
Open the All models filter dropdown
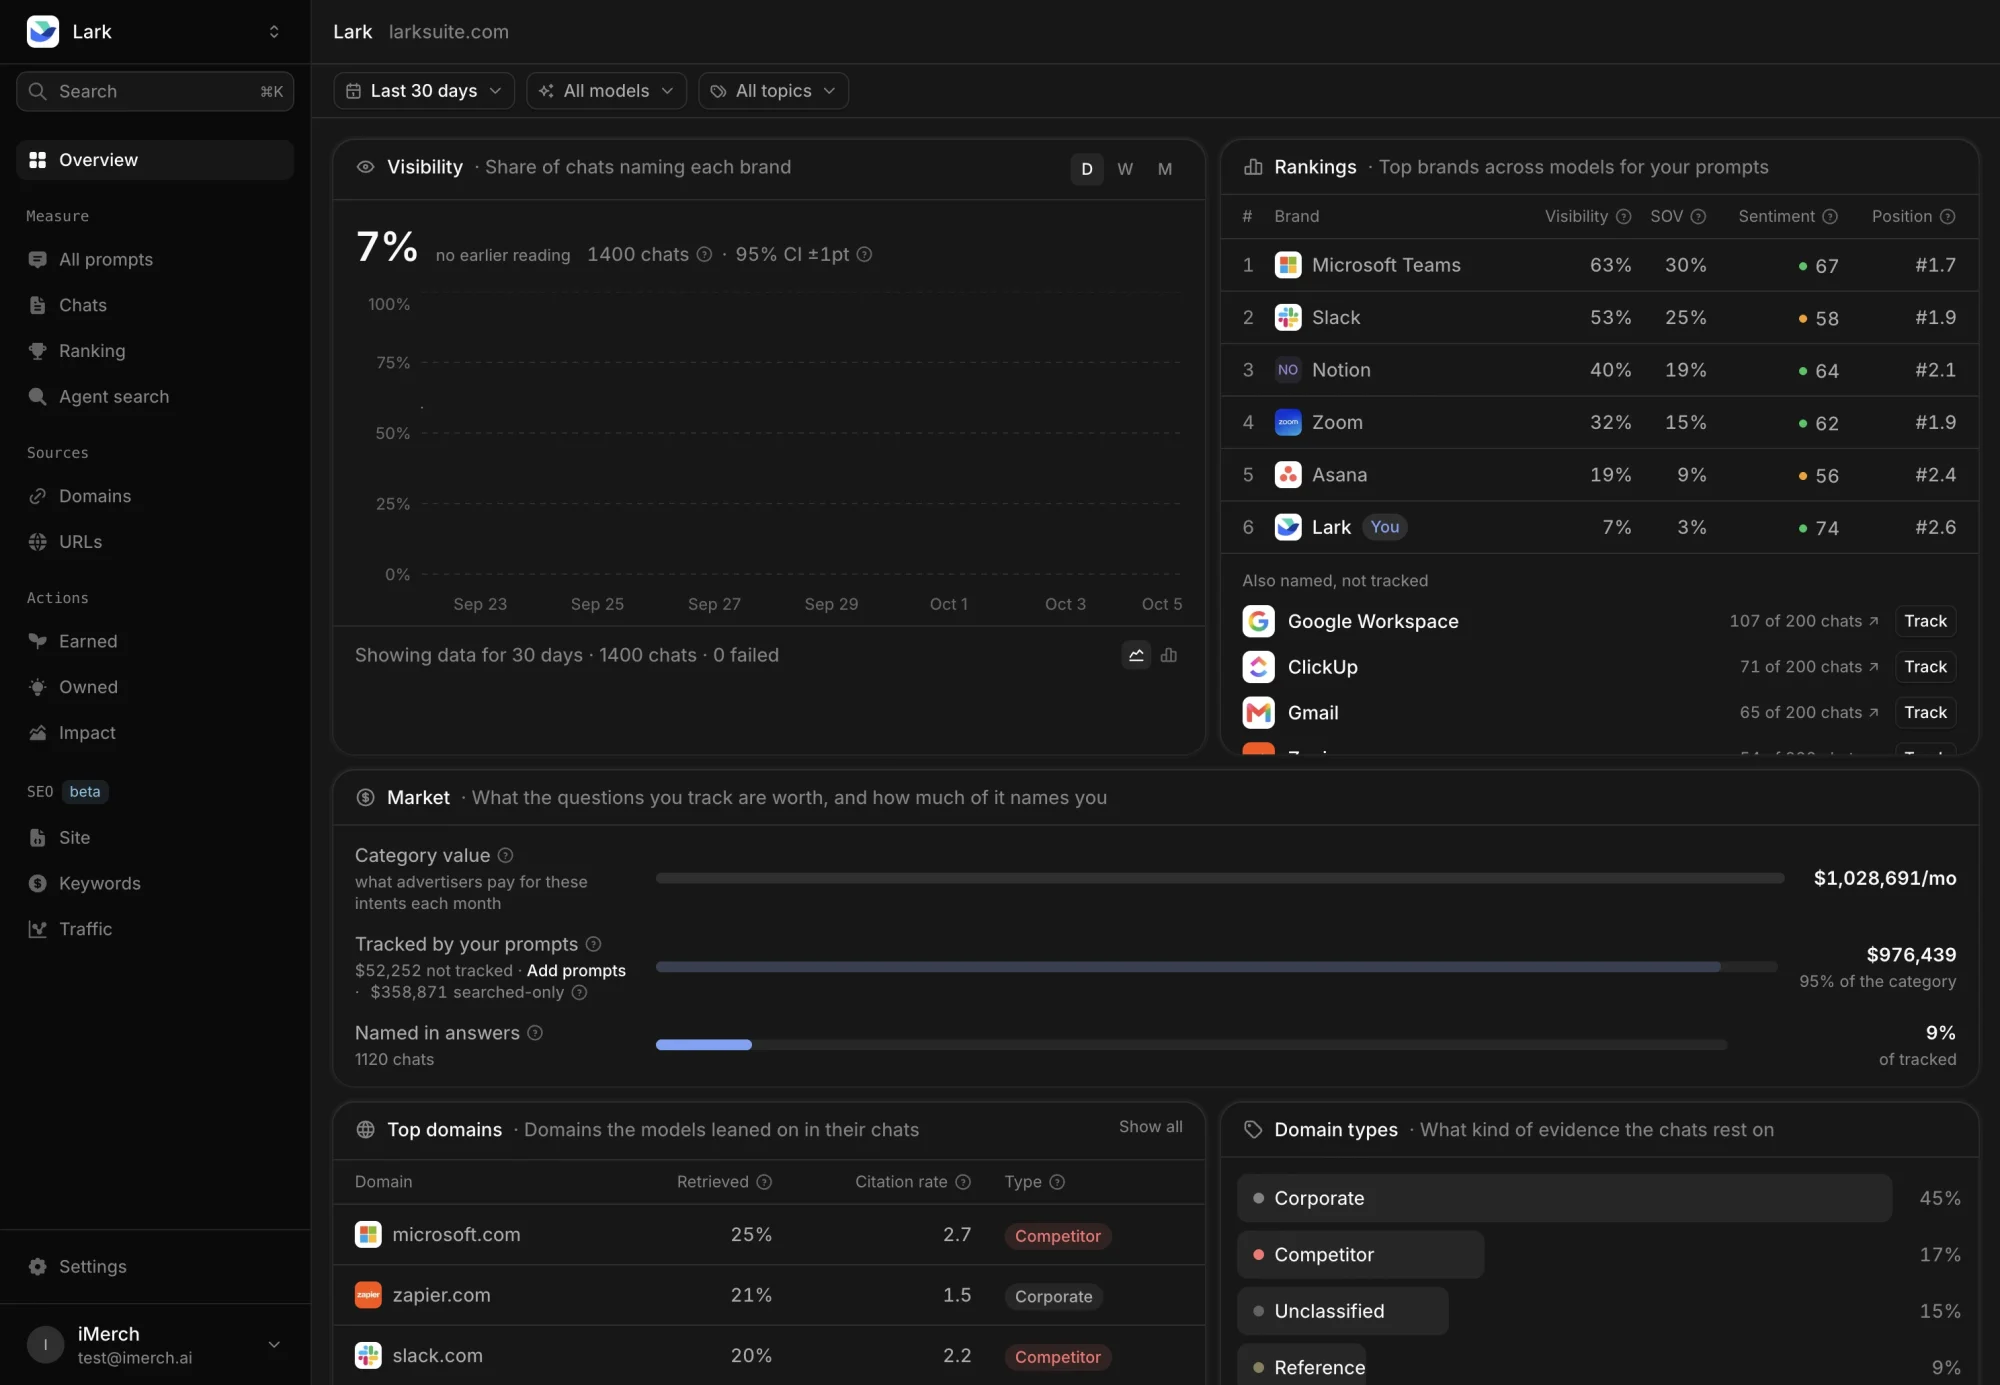[606, 91]
